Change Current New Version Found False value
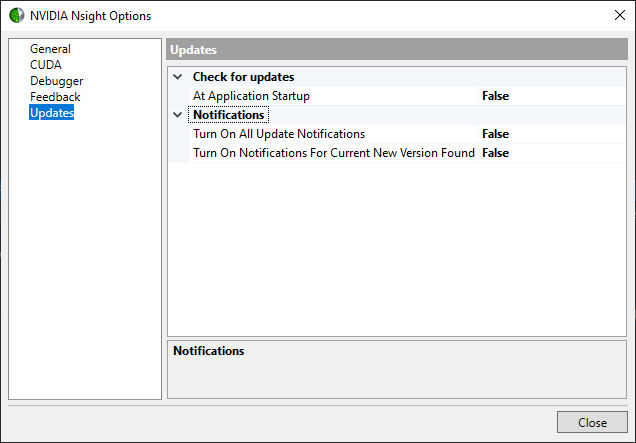The height and width of the screenshot is (443, 636). tap(552, 153)
